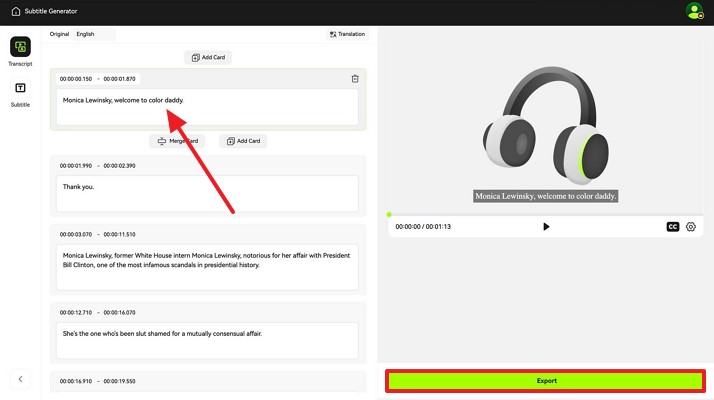Open player settings gear icon

tap(691, 226)
